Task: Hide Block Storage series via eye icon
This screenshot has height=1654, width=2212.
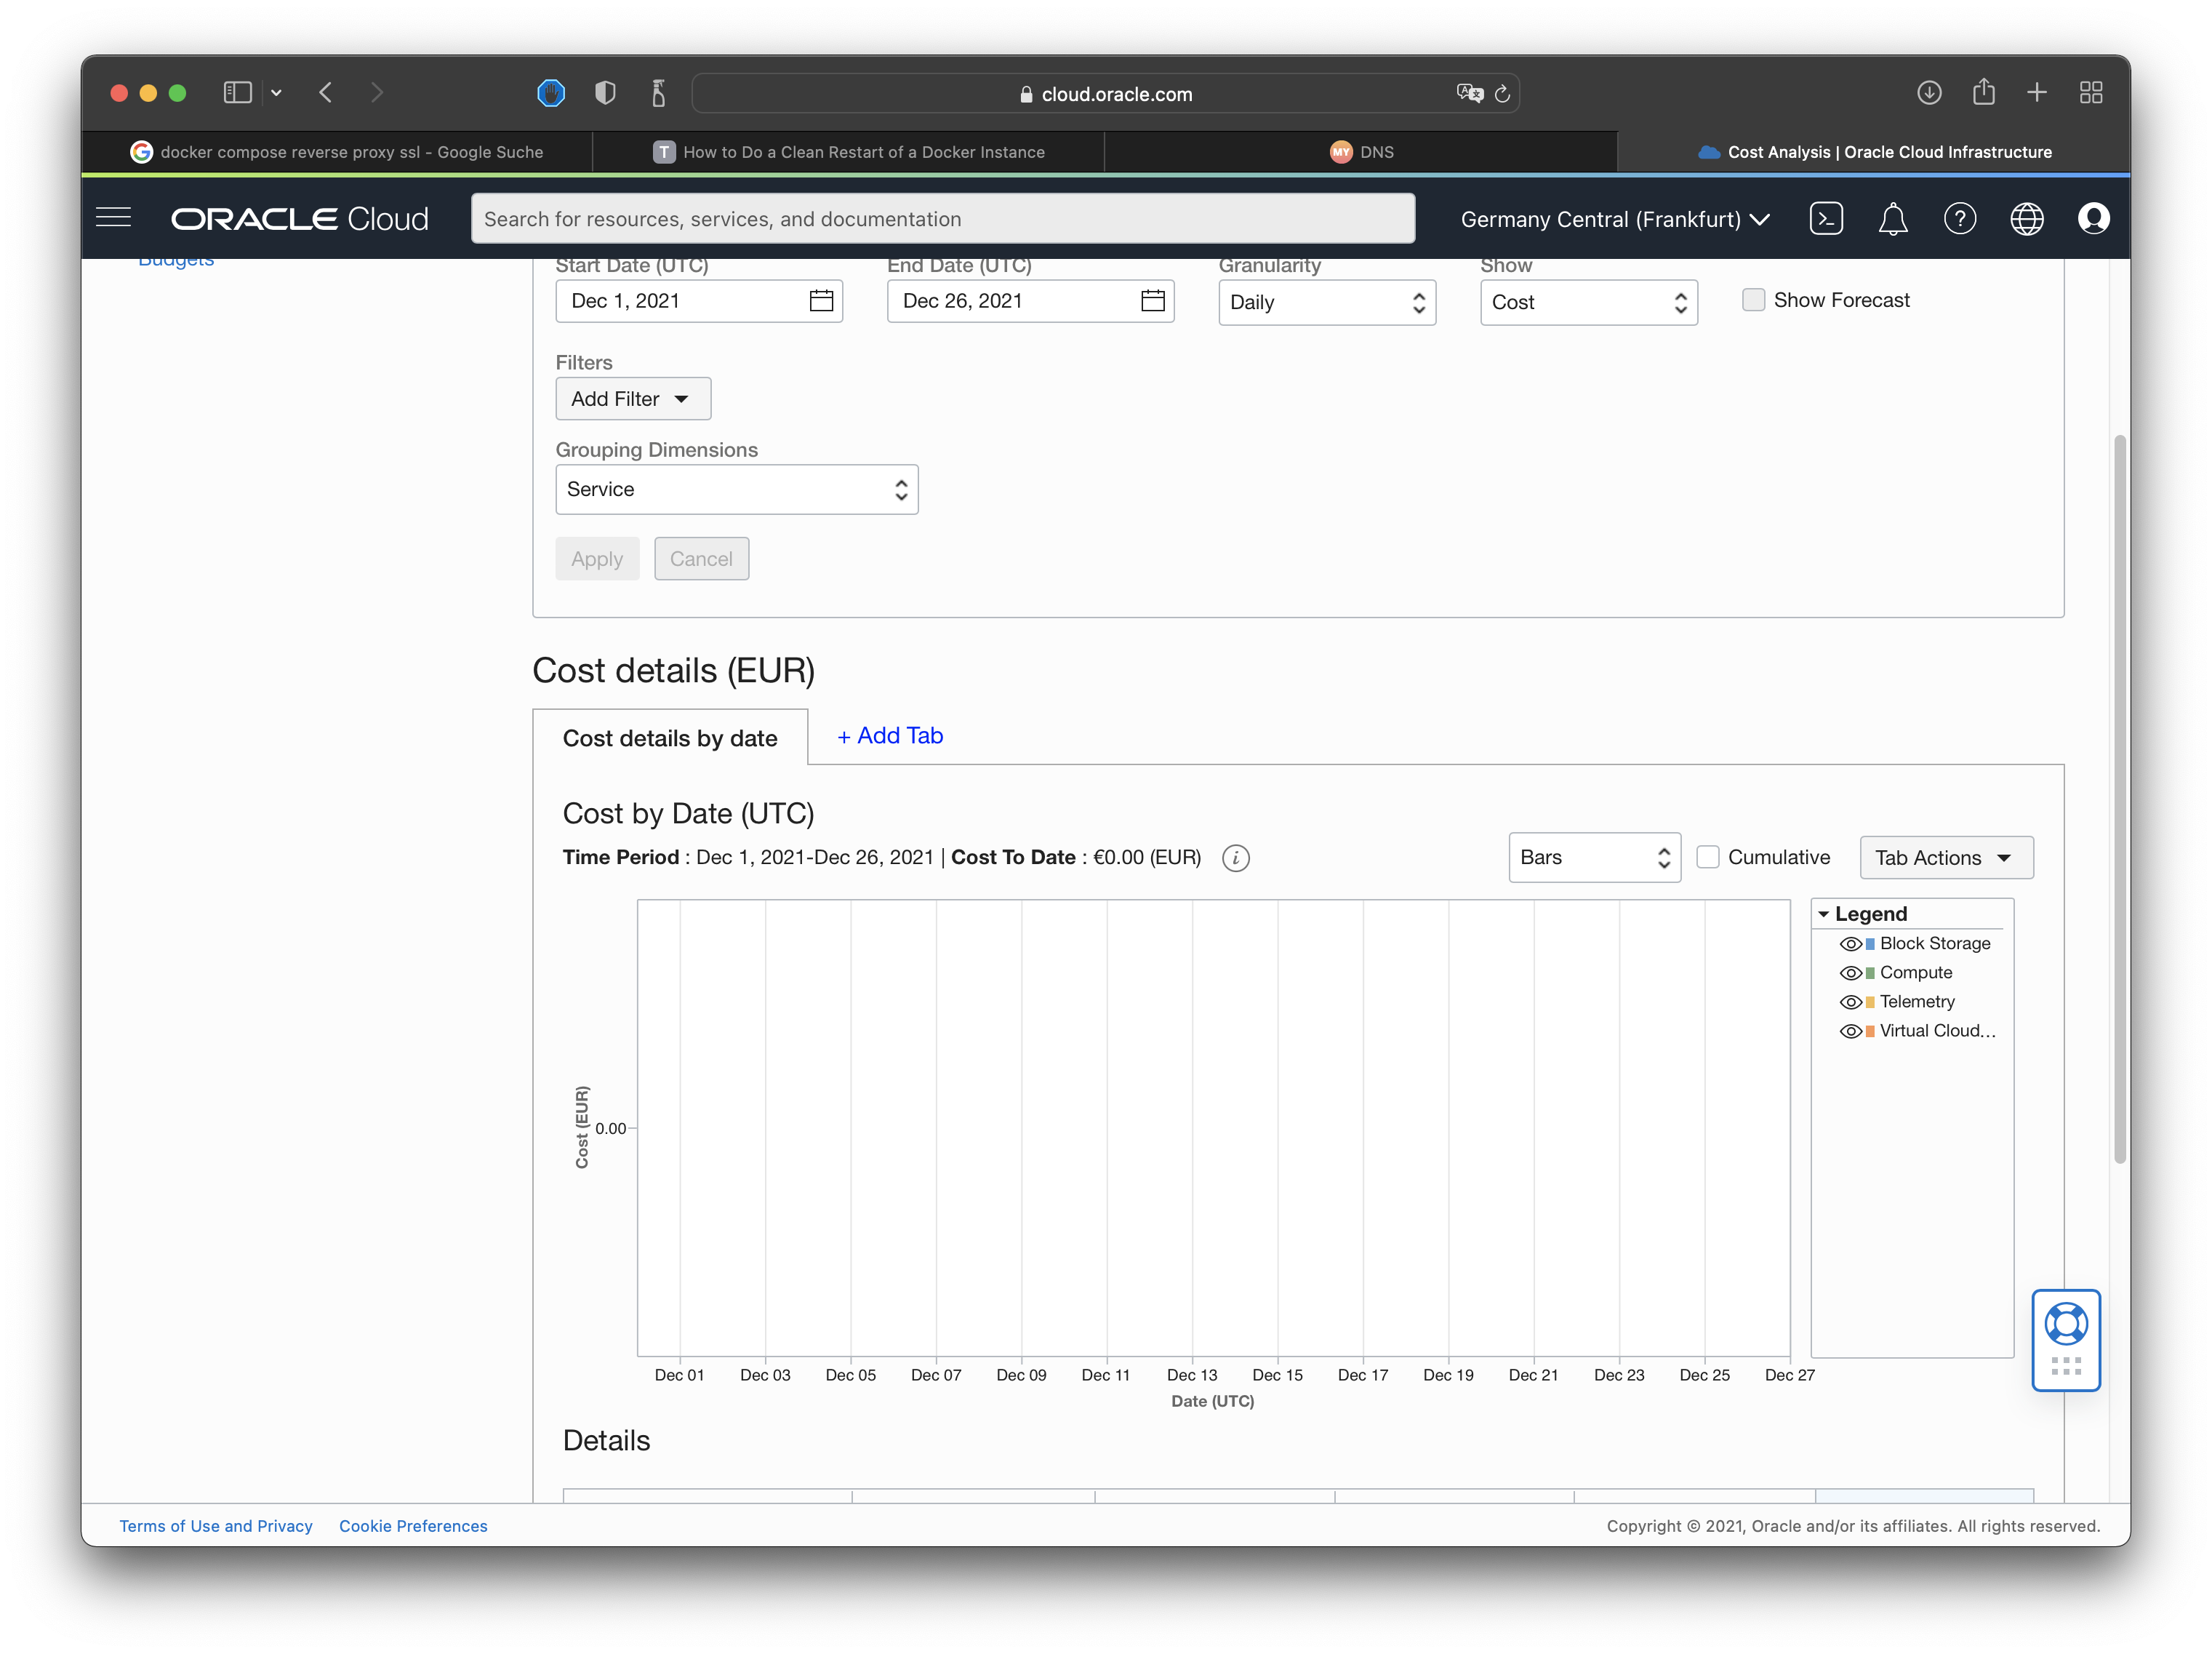Action: 1850,944
